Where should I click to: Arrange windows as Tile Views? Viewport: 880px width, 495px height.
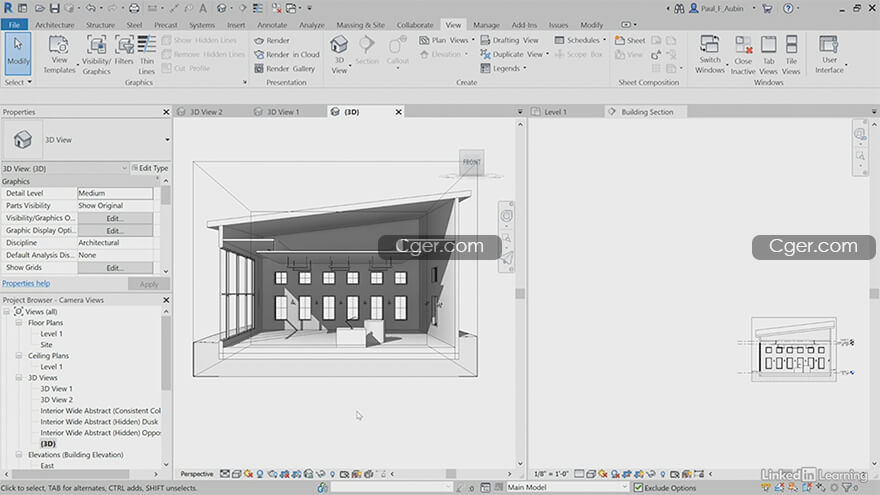click(791, 54)
